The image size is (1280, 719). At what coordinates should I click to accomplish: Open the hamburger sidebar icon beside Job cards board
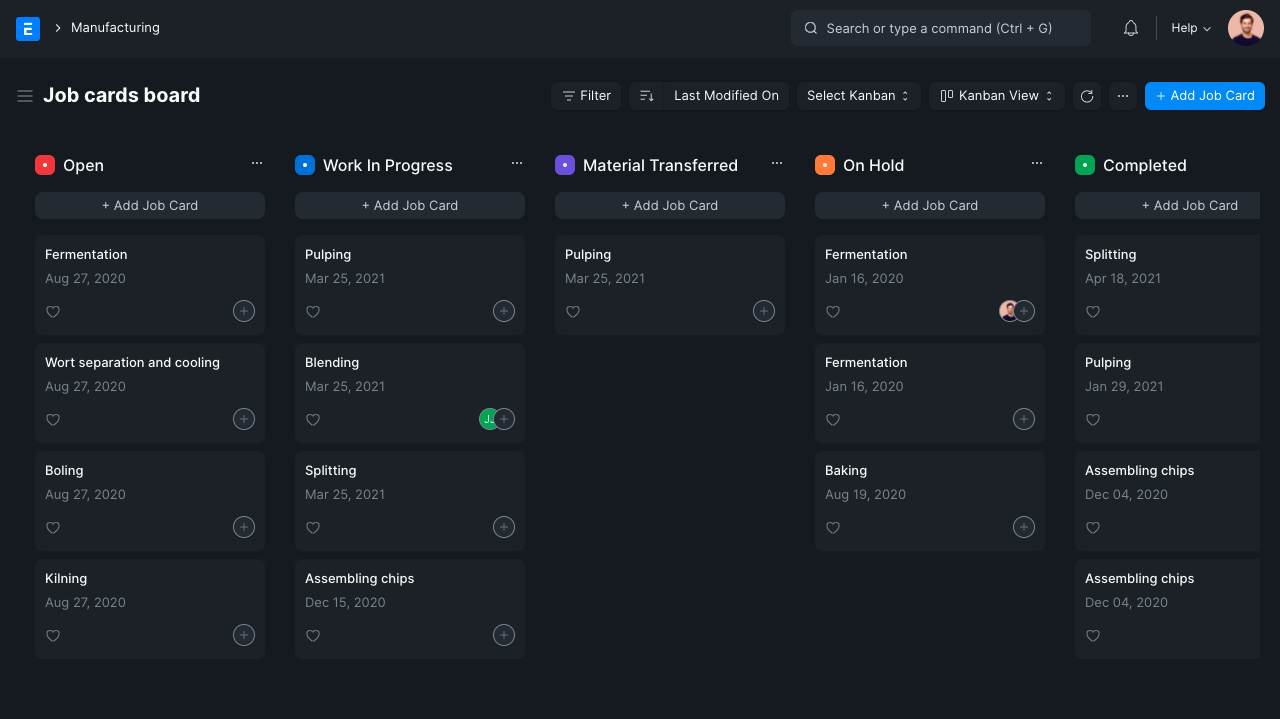coord(25,95)
